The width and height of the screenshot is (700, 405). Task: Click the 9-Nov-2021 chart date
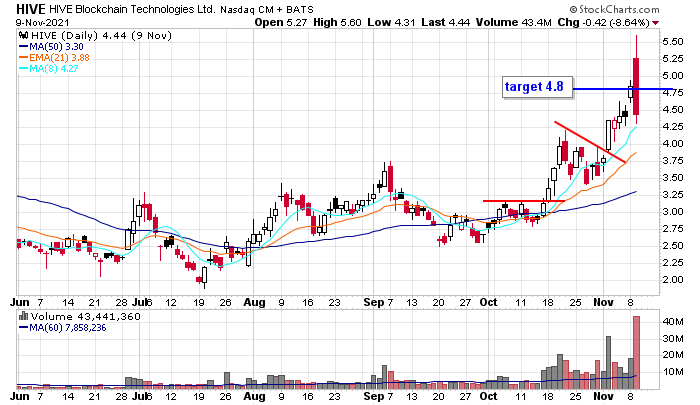pyautogui.click(x=42, y=22)
